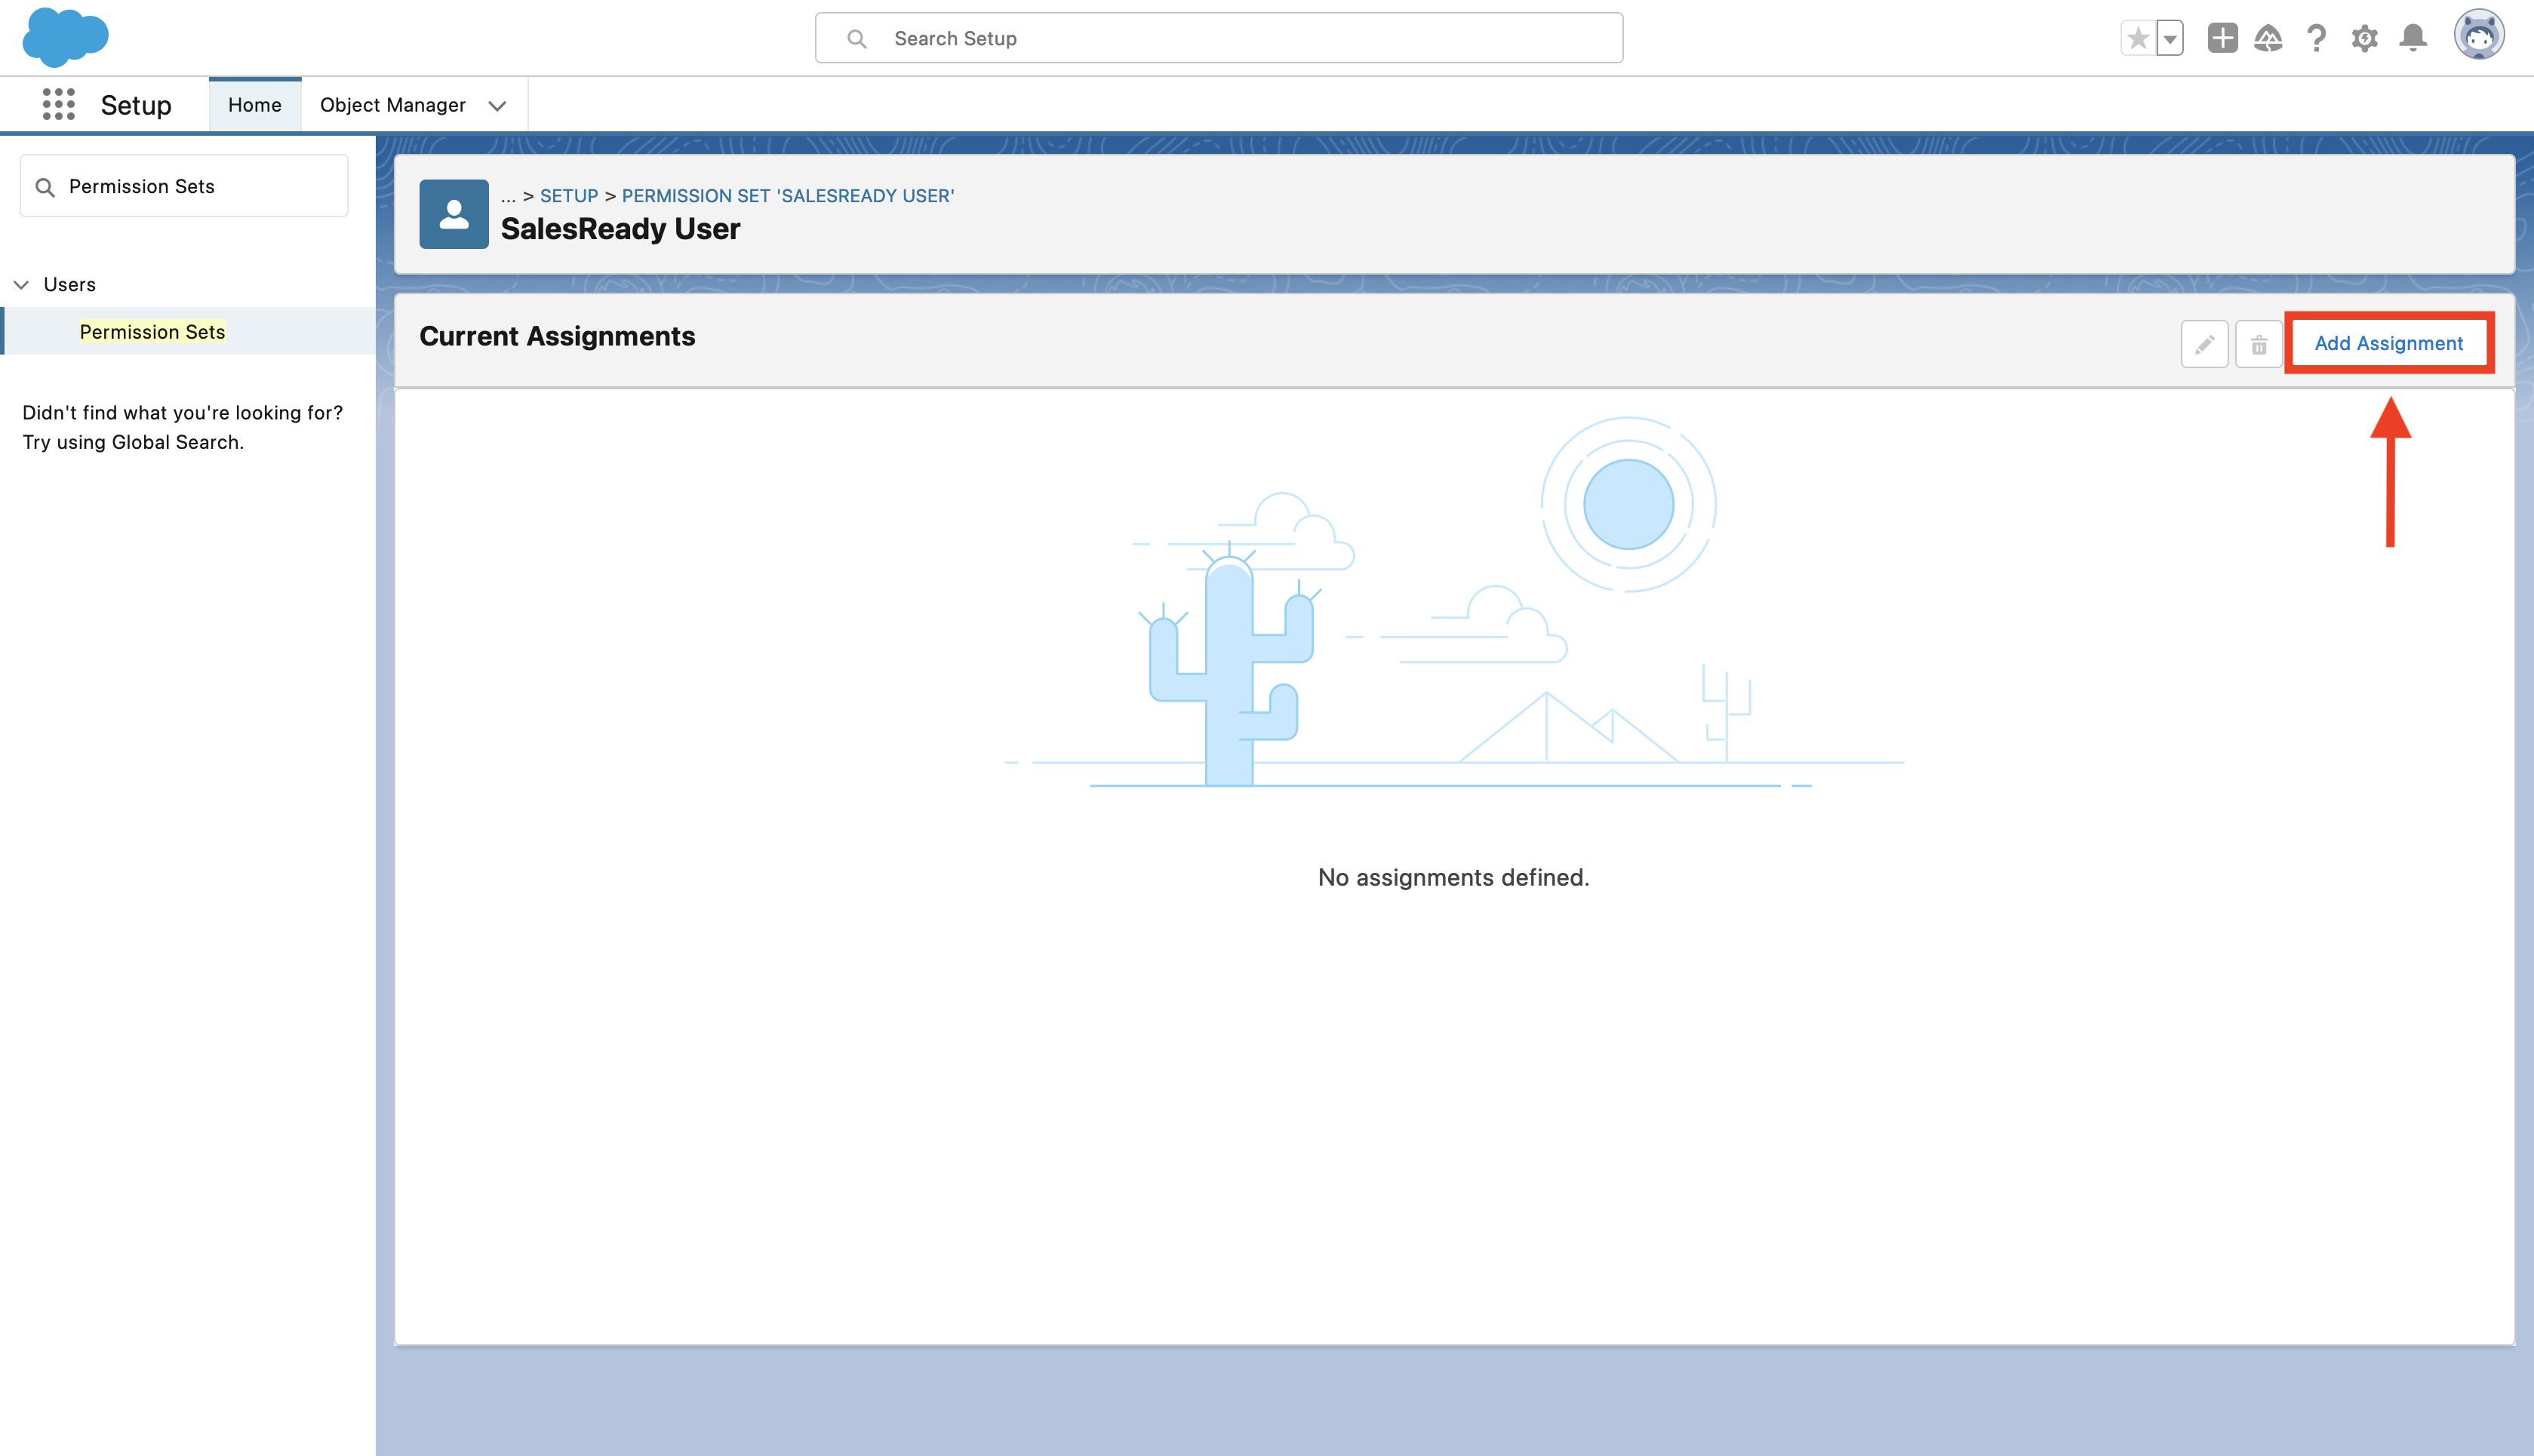Click the Salesforce cloud logo
The height and width of the screenshot is (1456, 2534).
point(65,37)
